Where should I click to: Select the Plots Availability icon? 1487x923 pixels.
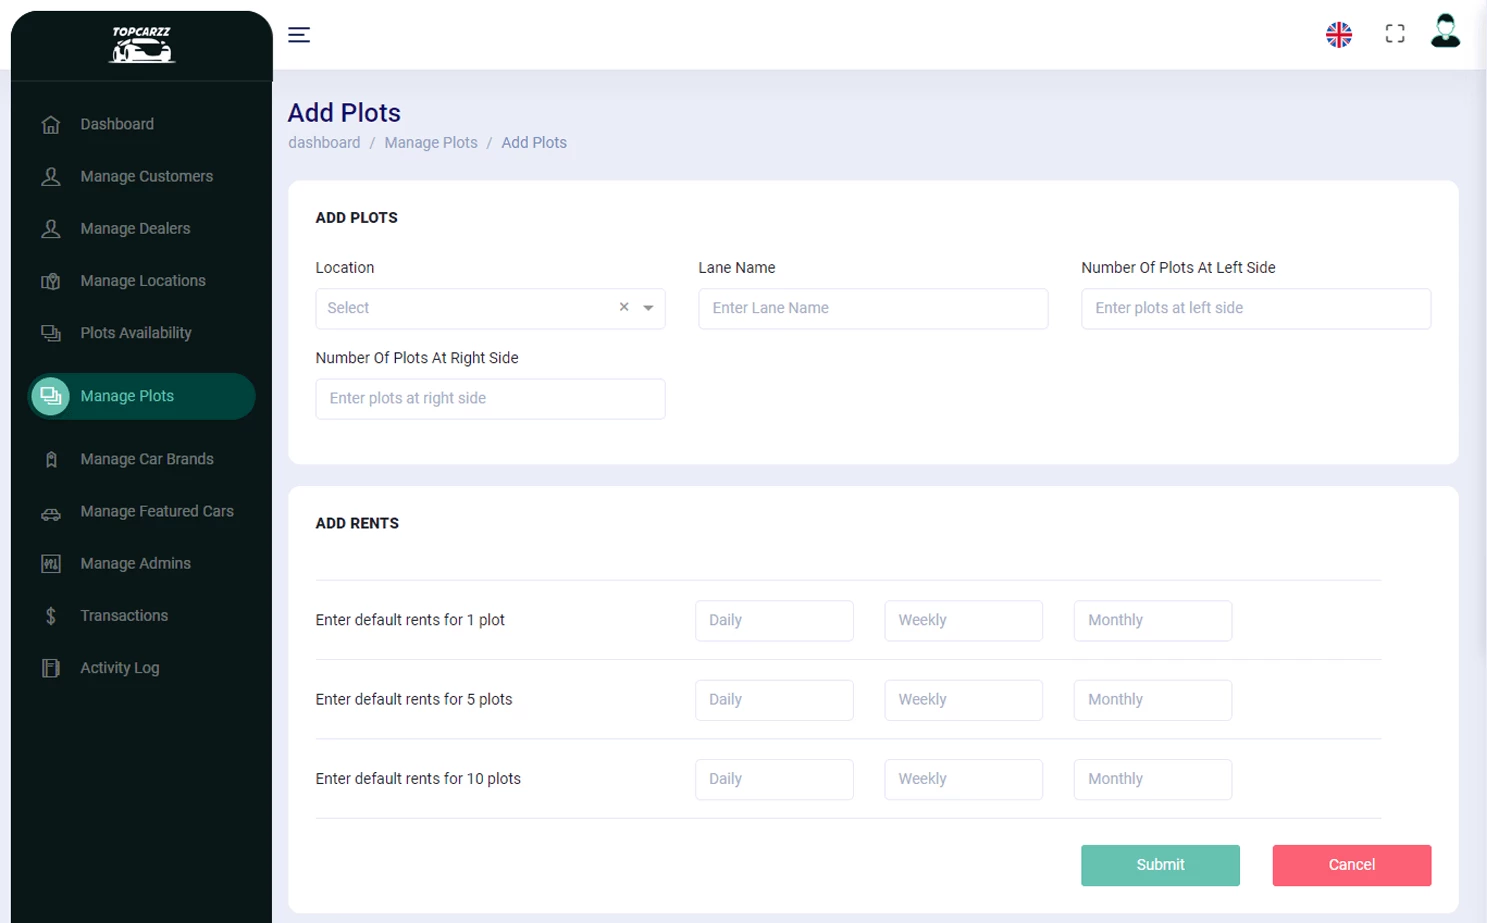click(x=50, y=332)
